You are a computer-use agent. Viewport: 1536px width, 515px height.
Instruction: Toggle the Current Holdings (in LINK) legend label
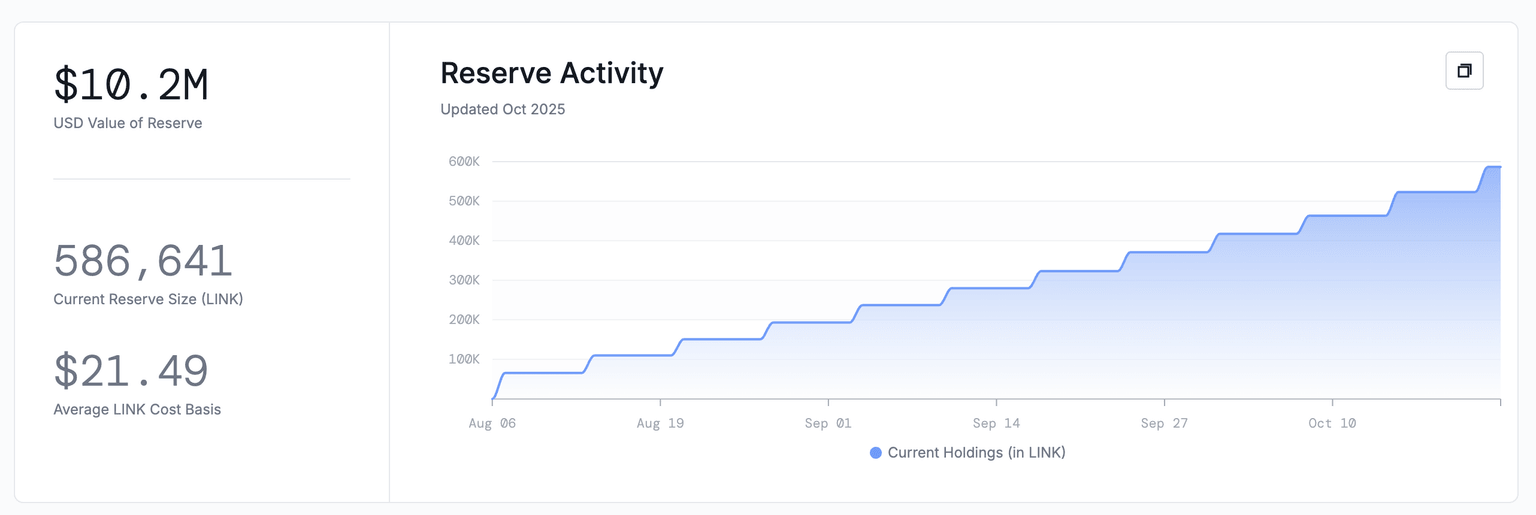(976, 453)
